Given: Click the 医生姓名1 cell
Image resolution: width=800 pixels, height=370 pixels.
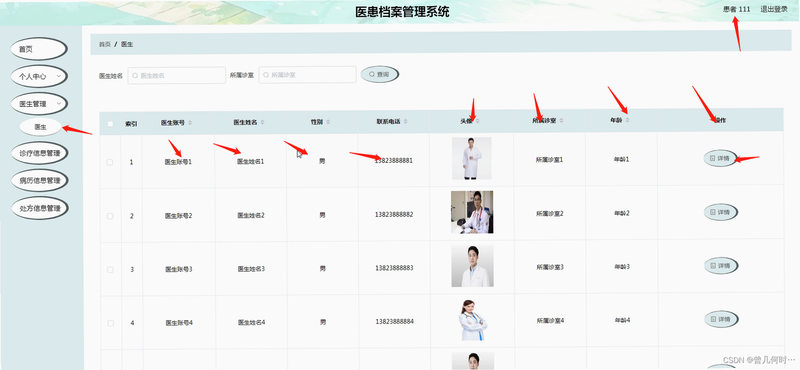Looking at the screenshot, I should pyautogui.click(x=251, y=161).
